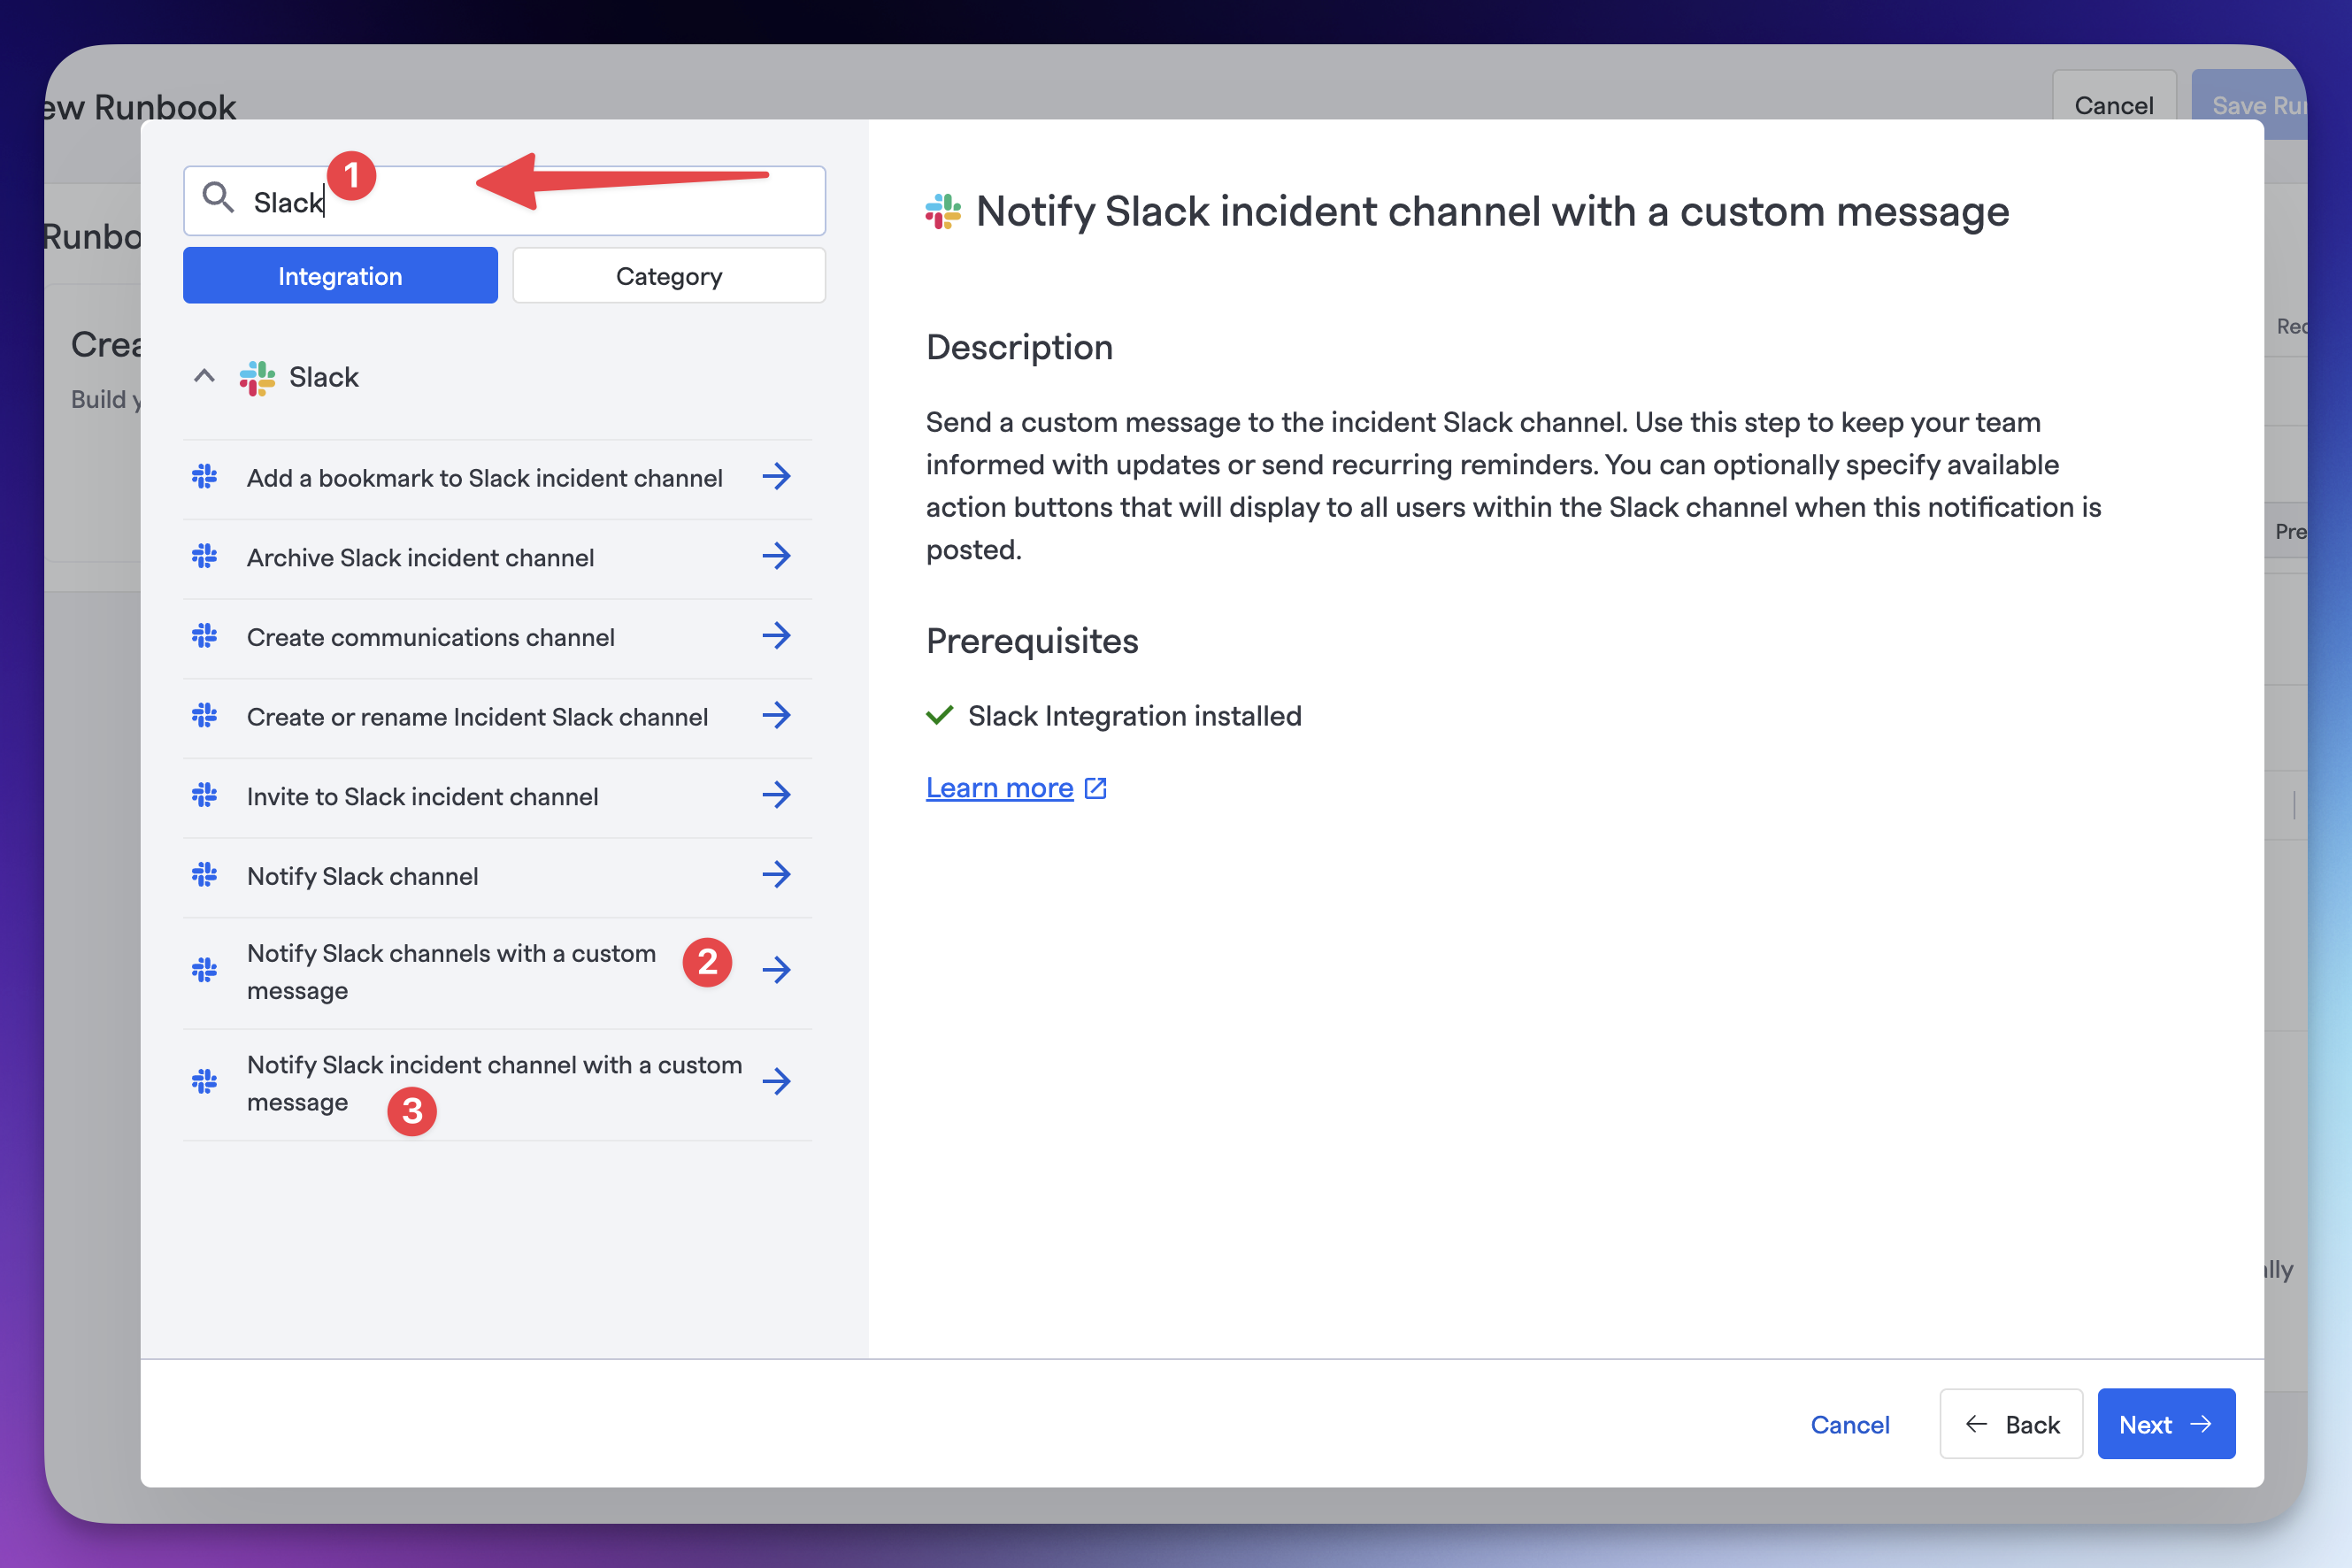Switch to the Integration tab
The image size is (2352, 1568).
(x=340, y=276)
